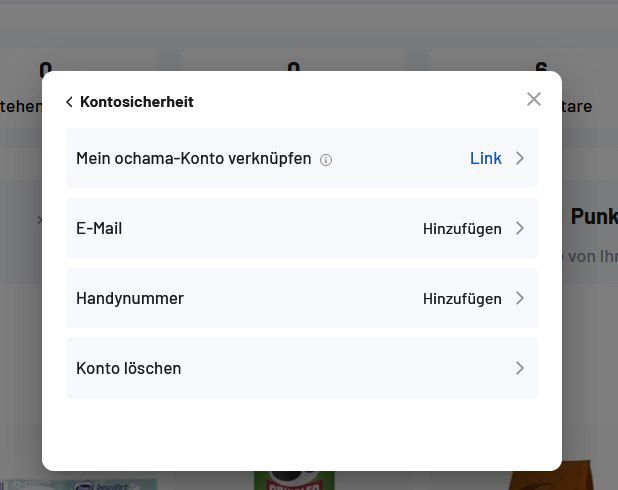Close the Kontosicherheit dialog with the X
The height and width of the screenshot is (490, 618).
pyautogui.click(x=534, y=99)
